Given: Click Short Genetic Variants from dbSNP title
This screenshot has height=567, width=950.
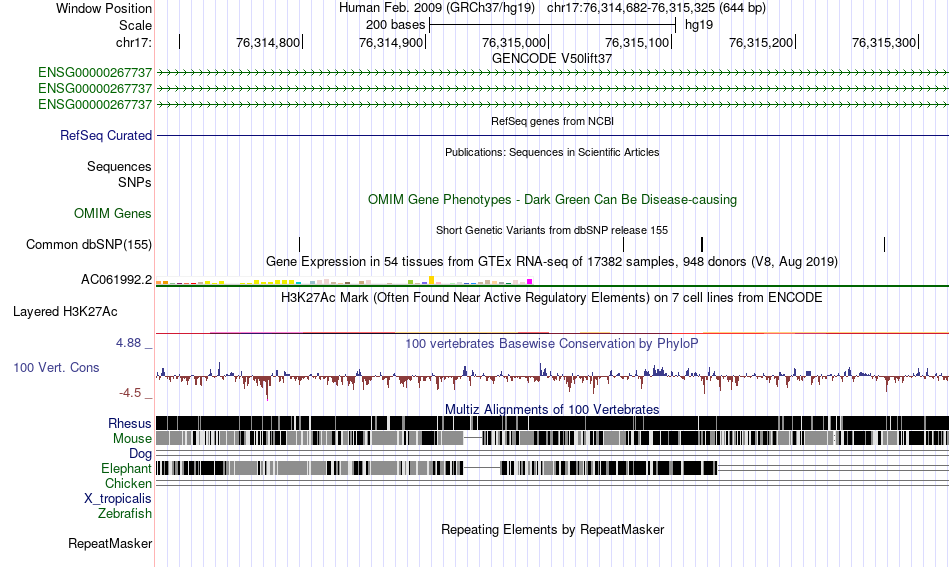Looking at the screenshot, I should 552,230.
